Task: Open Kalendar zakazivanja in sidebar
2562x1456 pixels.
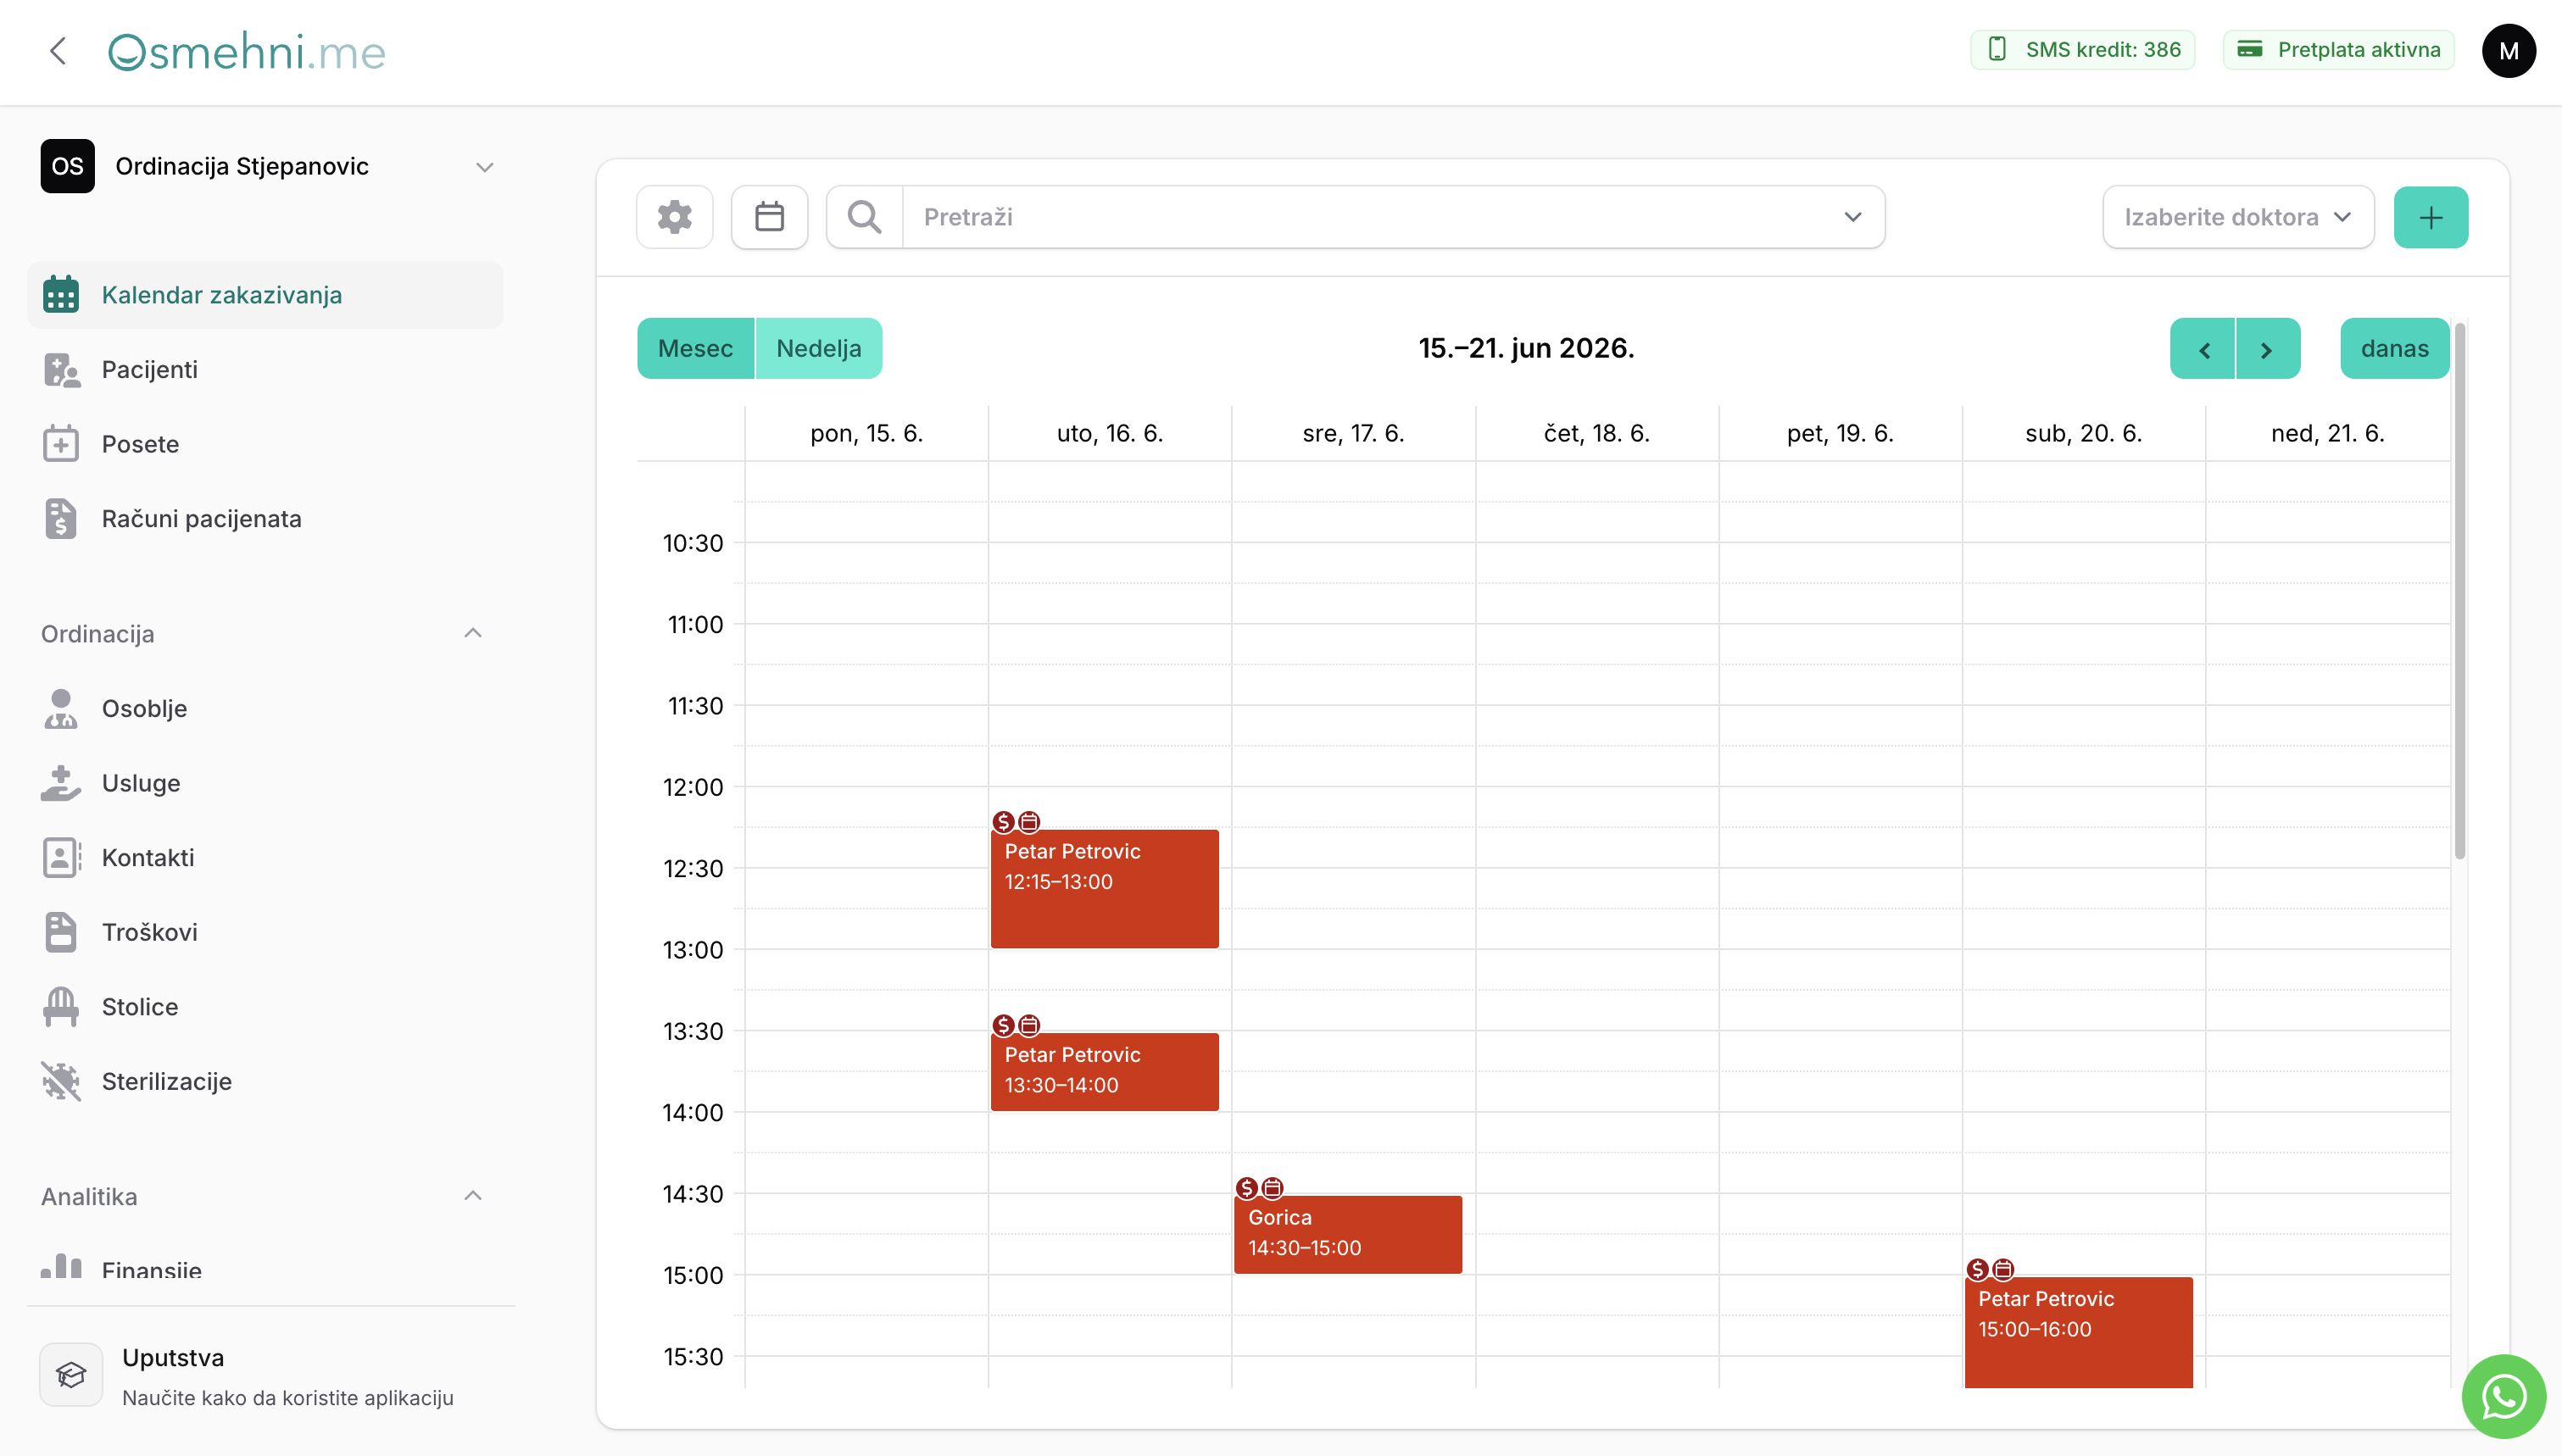Action: (265, 295)
